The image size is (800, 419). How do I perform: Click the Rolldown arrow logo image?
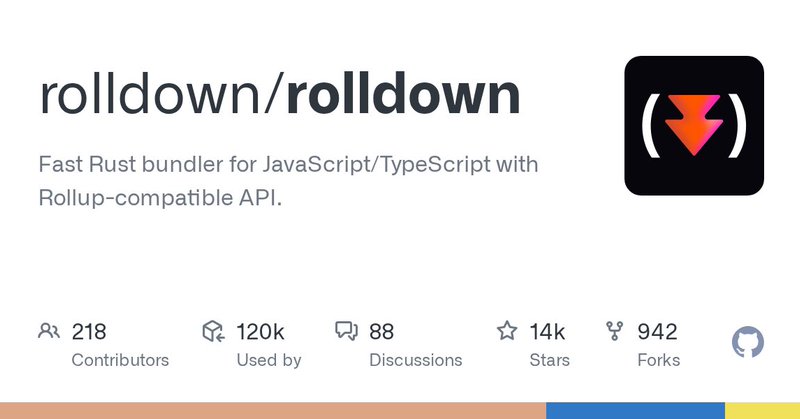(x=694, y=126)
